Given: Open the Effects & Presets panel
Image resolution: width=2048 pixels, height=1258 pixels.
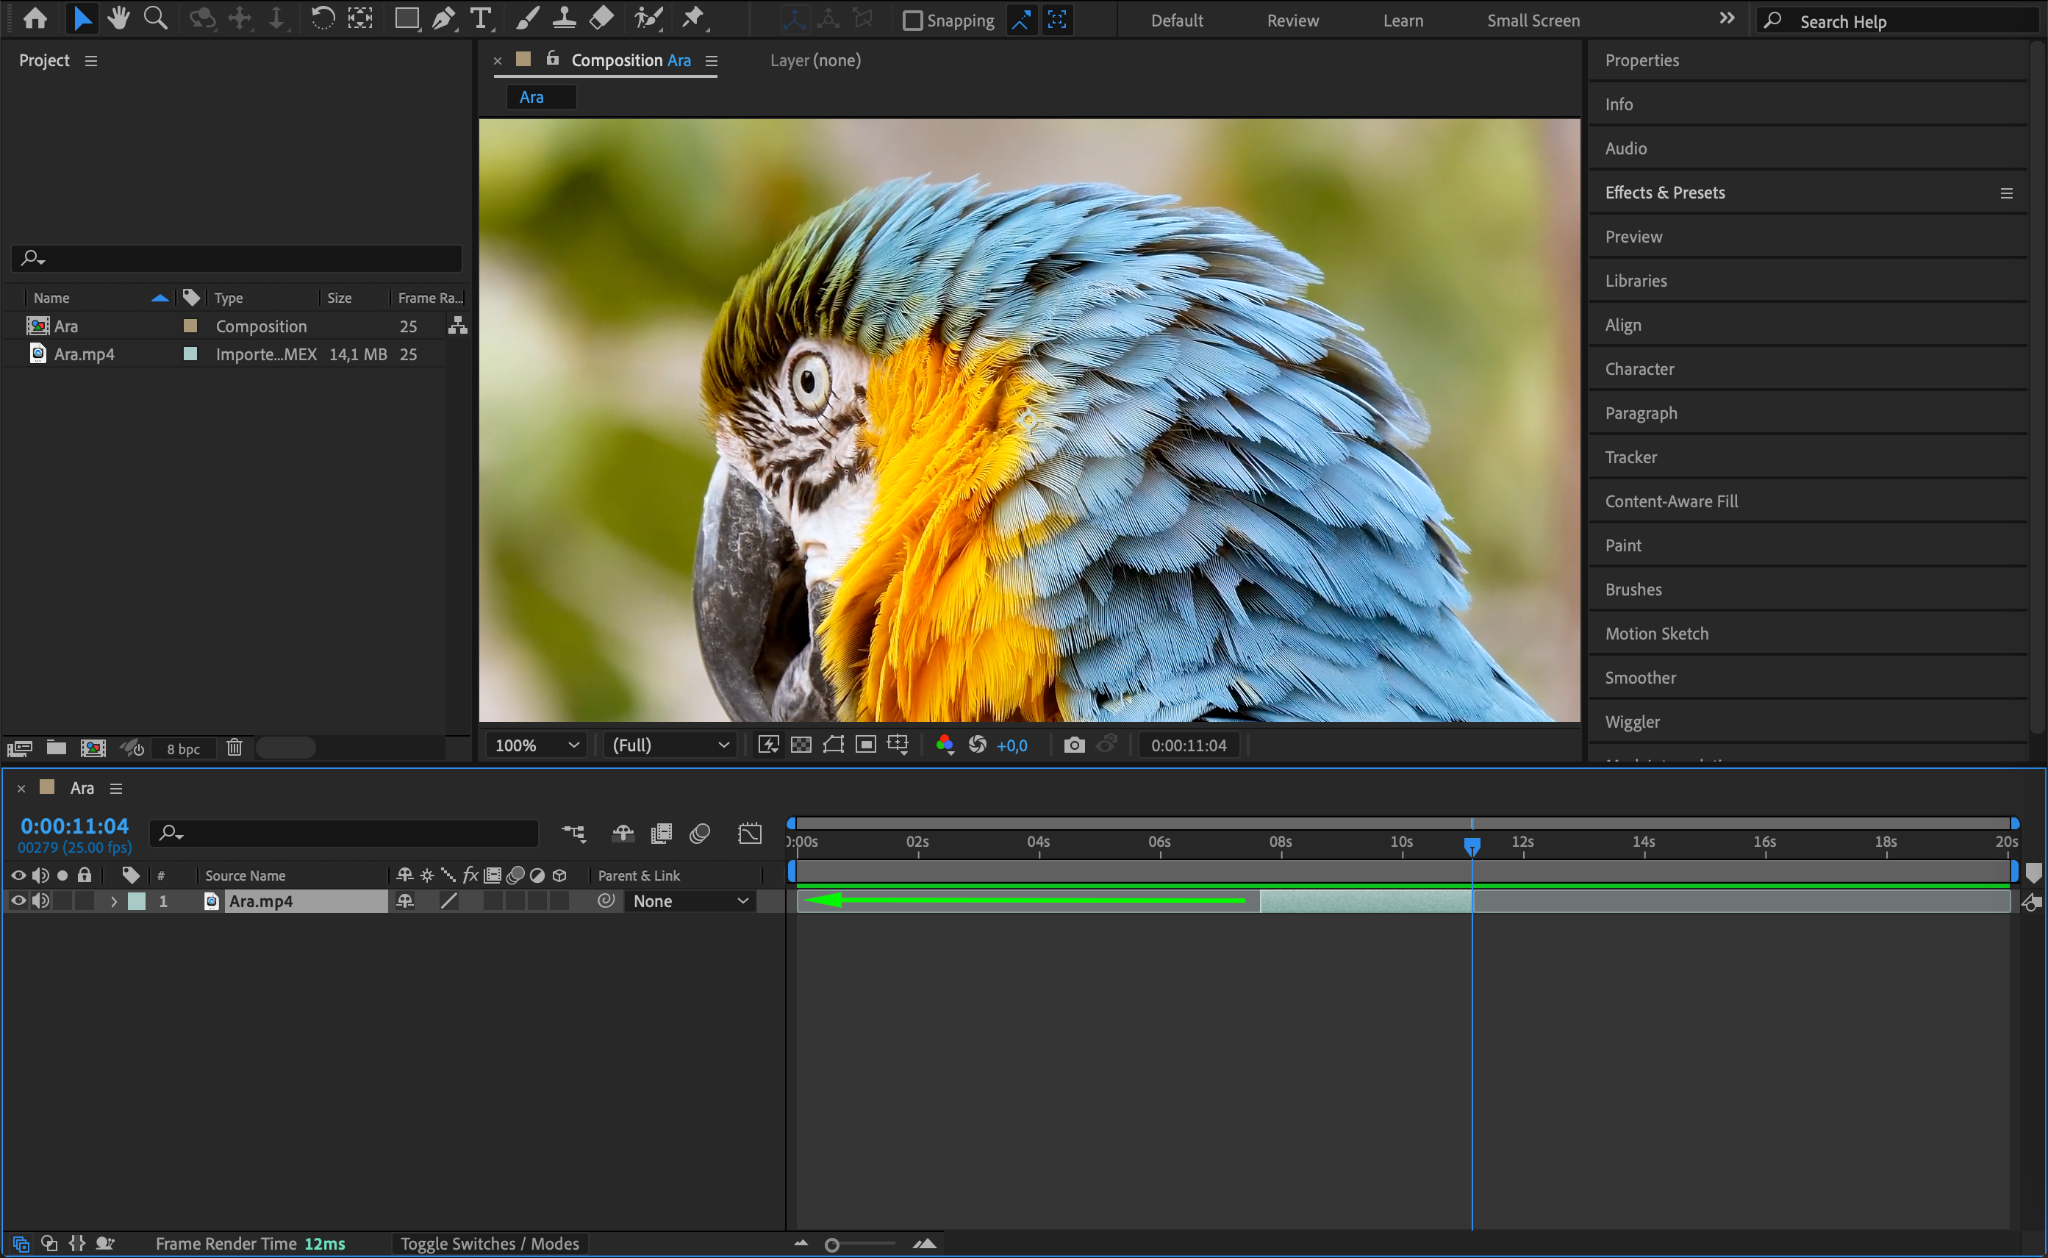Looking at the screenshot, I should coord(1665,193).
